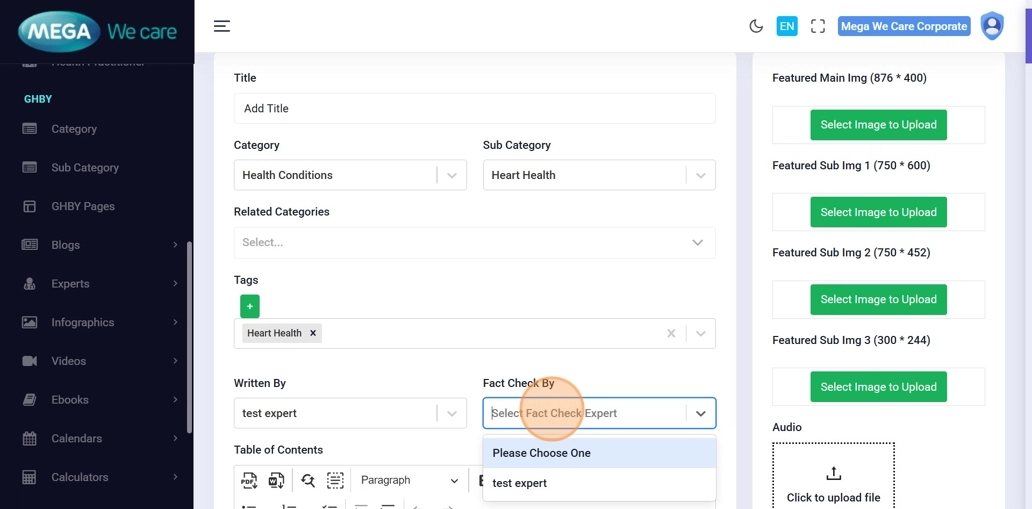Select Image to Upload for Featured Main Img

(878, 125)
